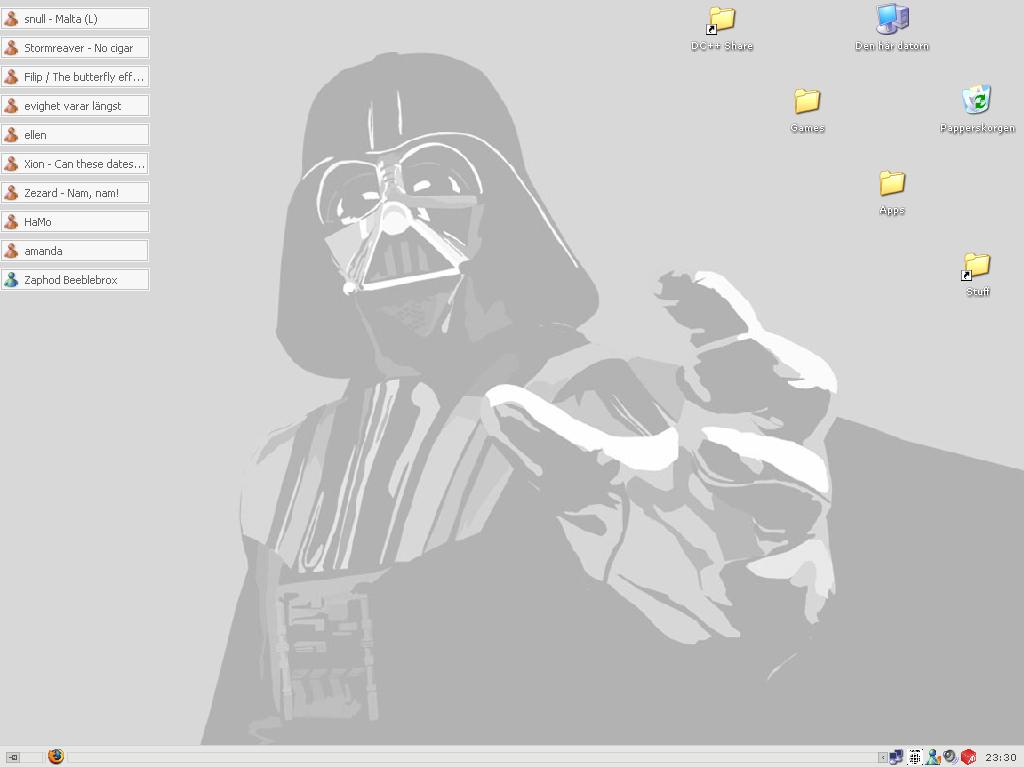
Task: Open chat with Stormreaver - No cigar
Action: tap(75, 48)
